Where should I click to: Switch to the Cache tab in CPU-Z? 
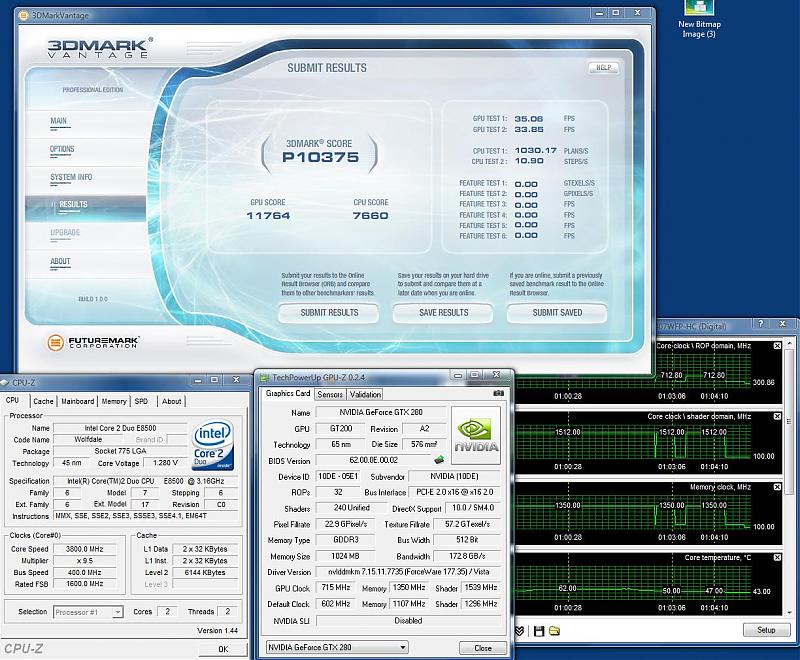[43, 401]
